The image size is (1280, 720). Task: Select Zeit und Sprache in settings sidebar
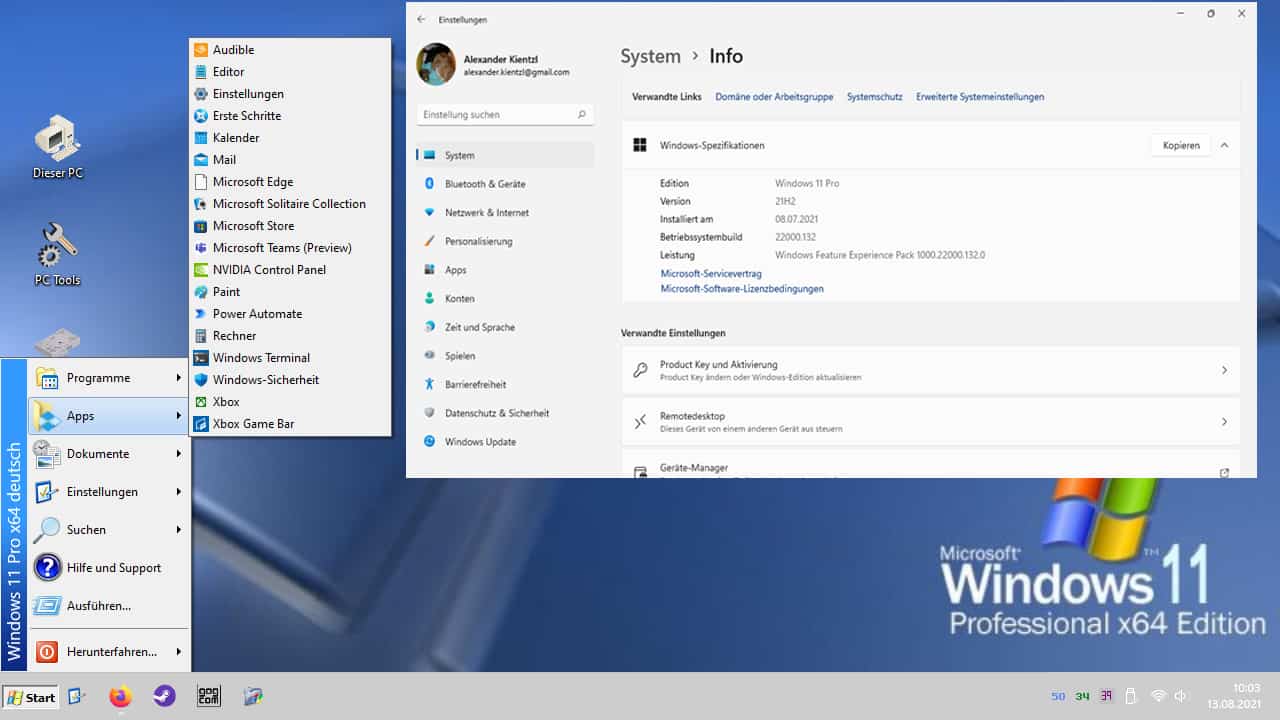pyautogui.click(x=505, y=327)
